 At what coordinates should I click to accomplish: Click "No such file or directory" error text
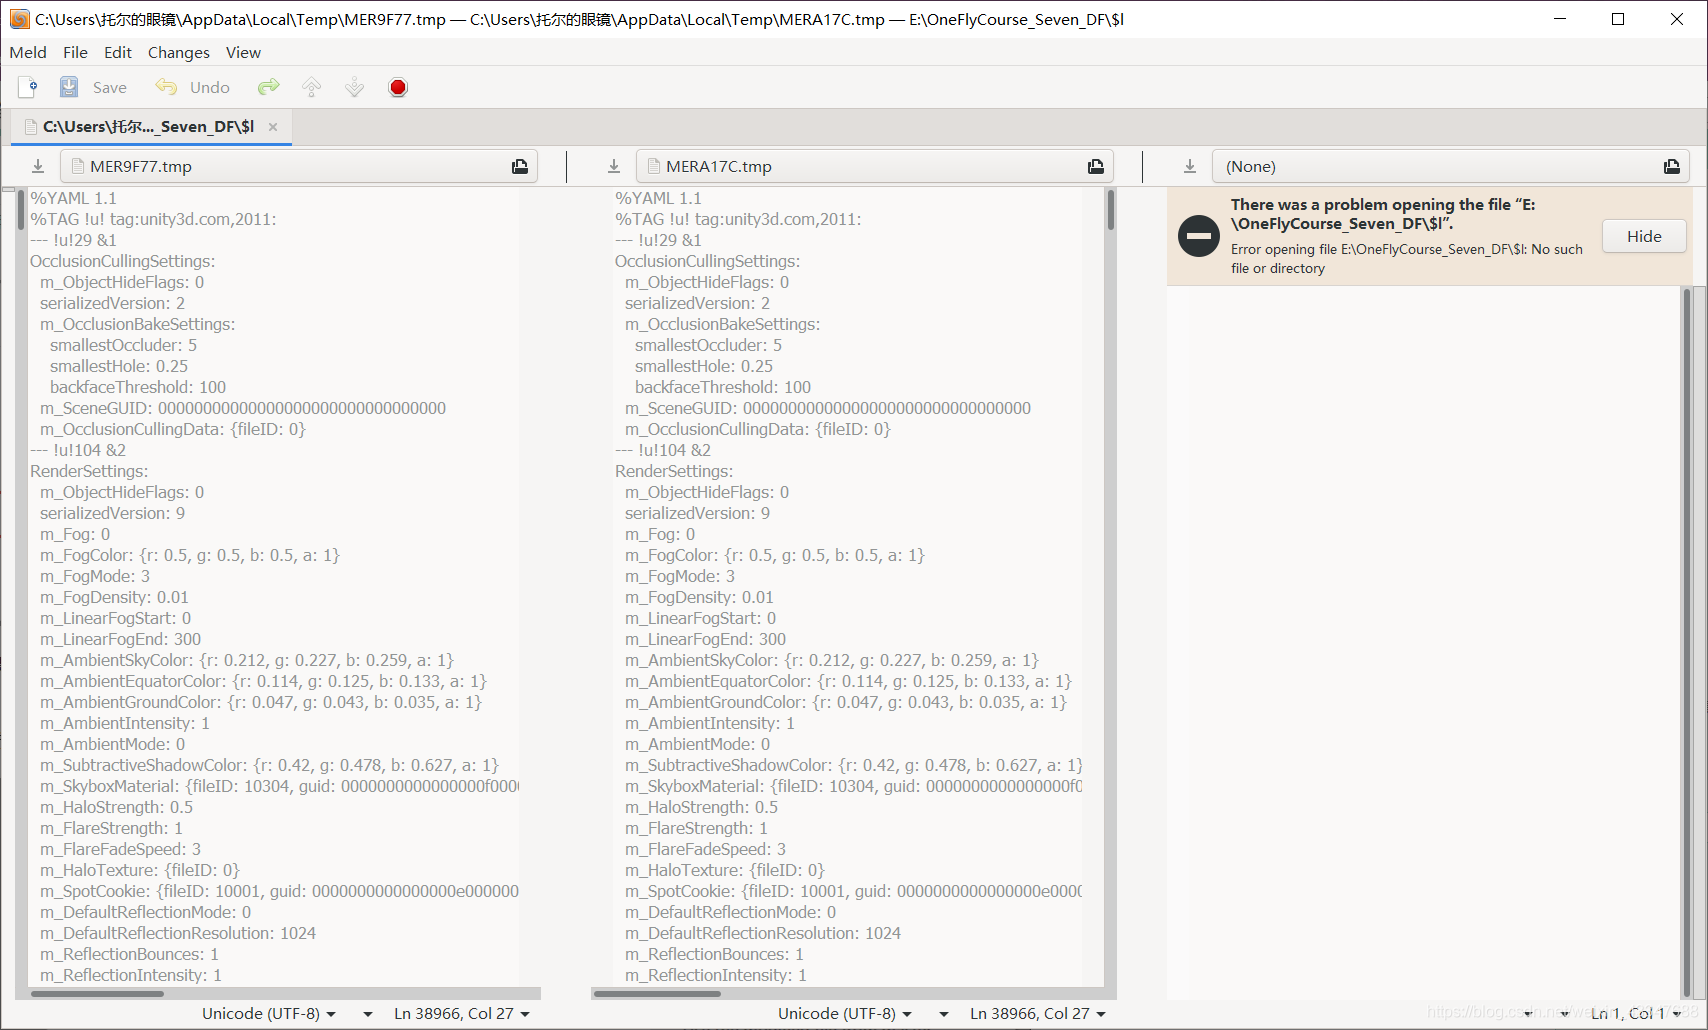1407,259
